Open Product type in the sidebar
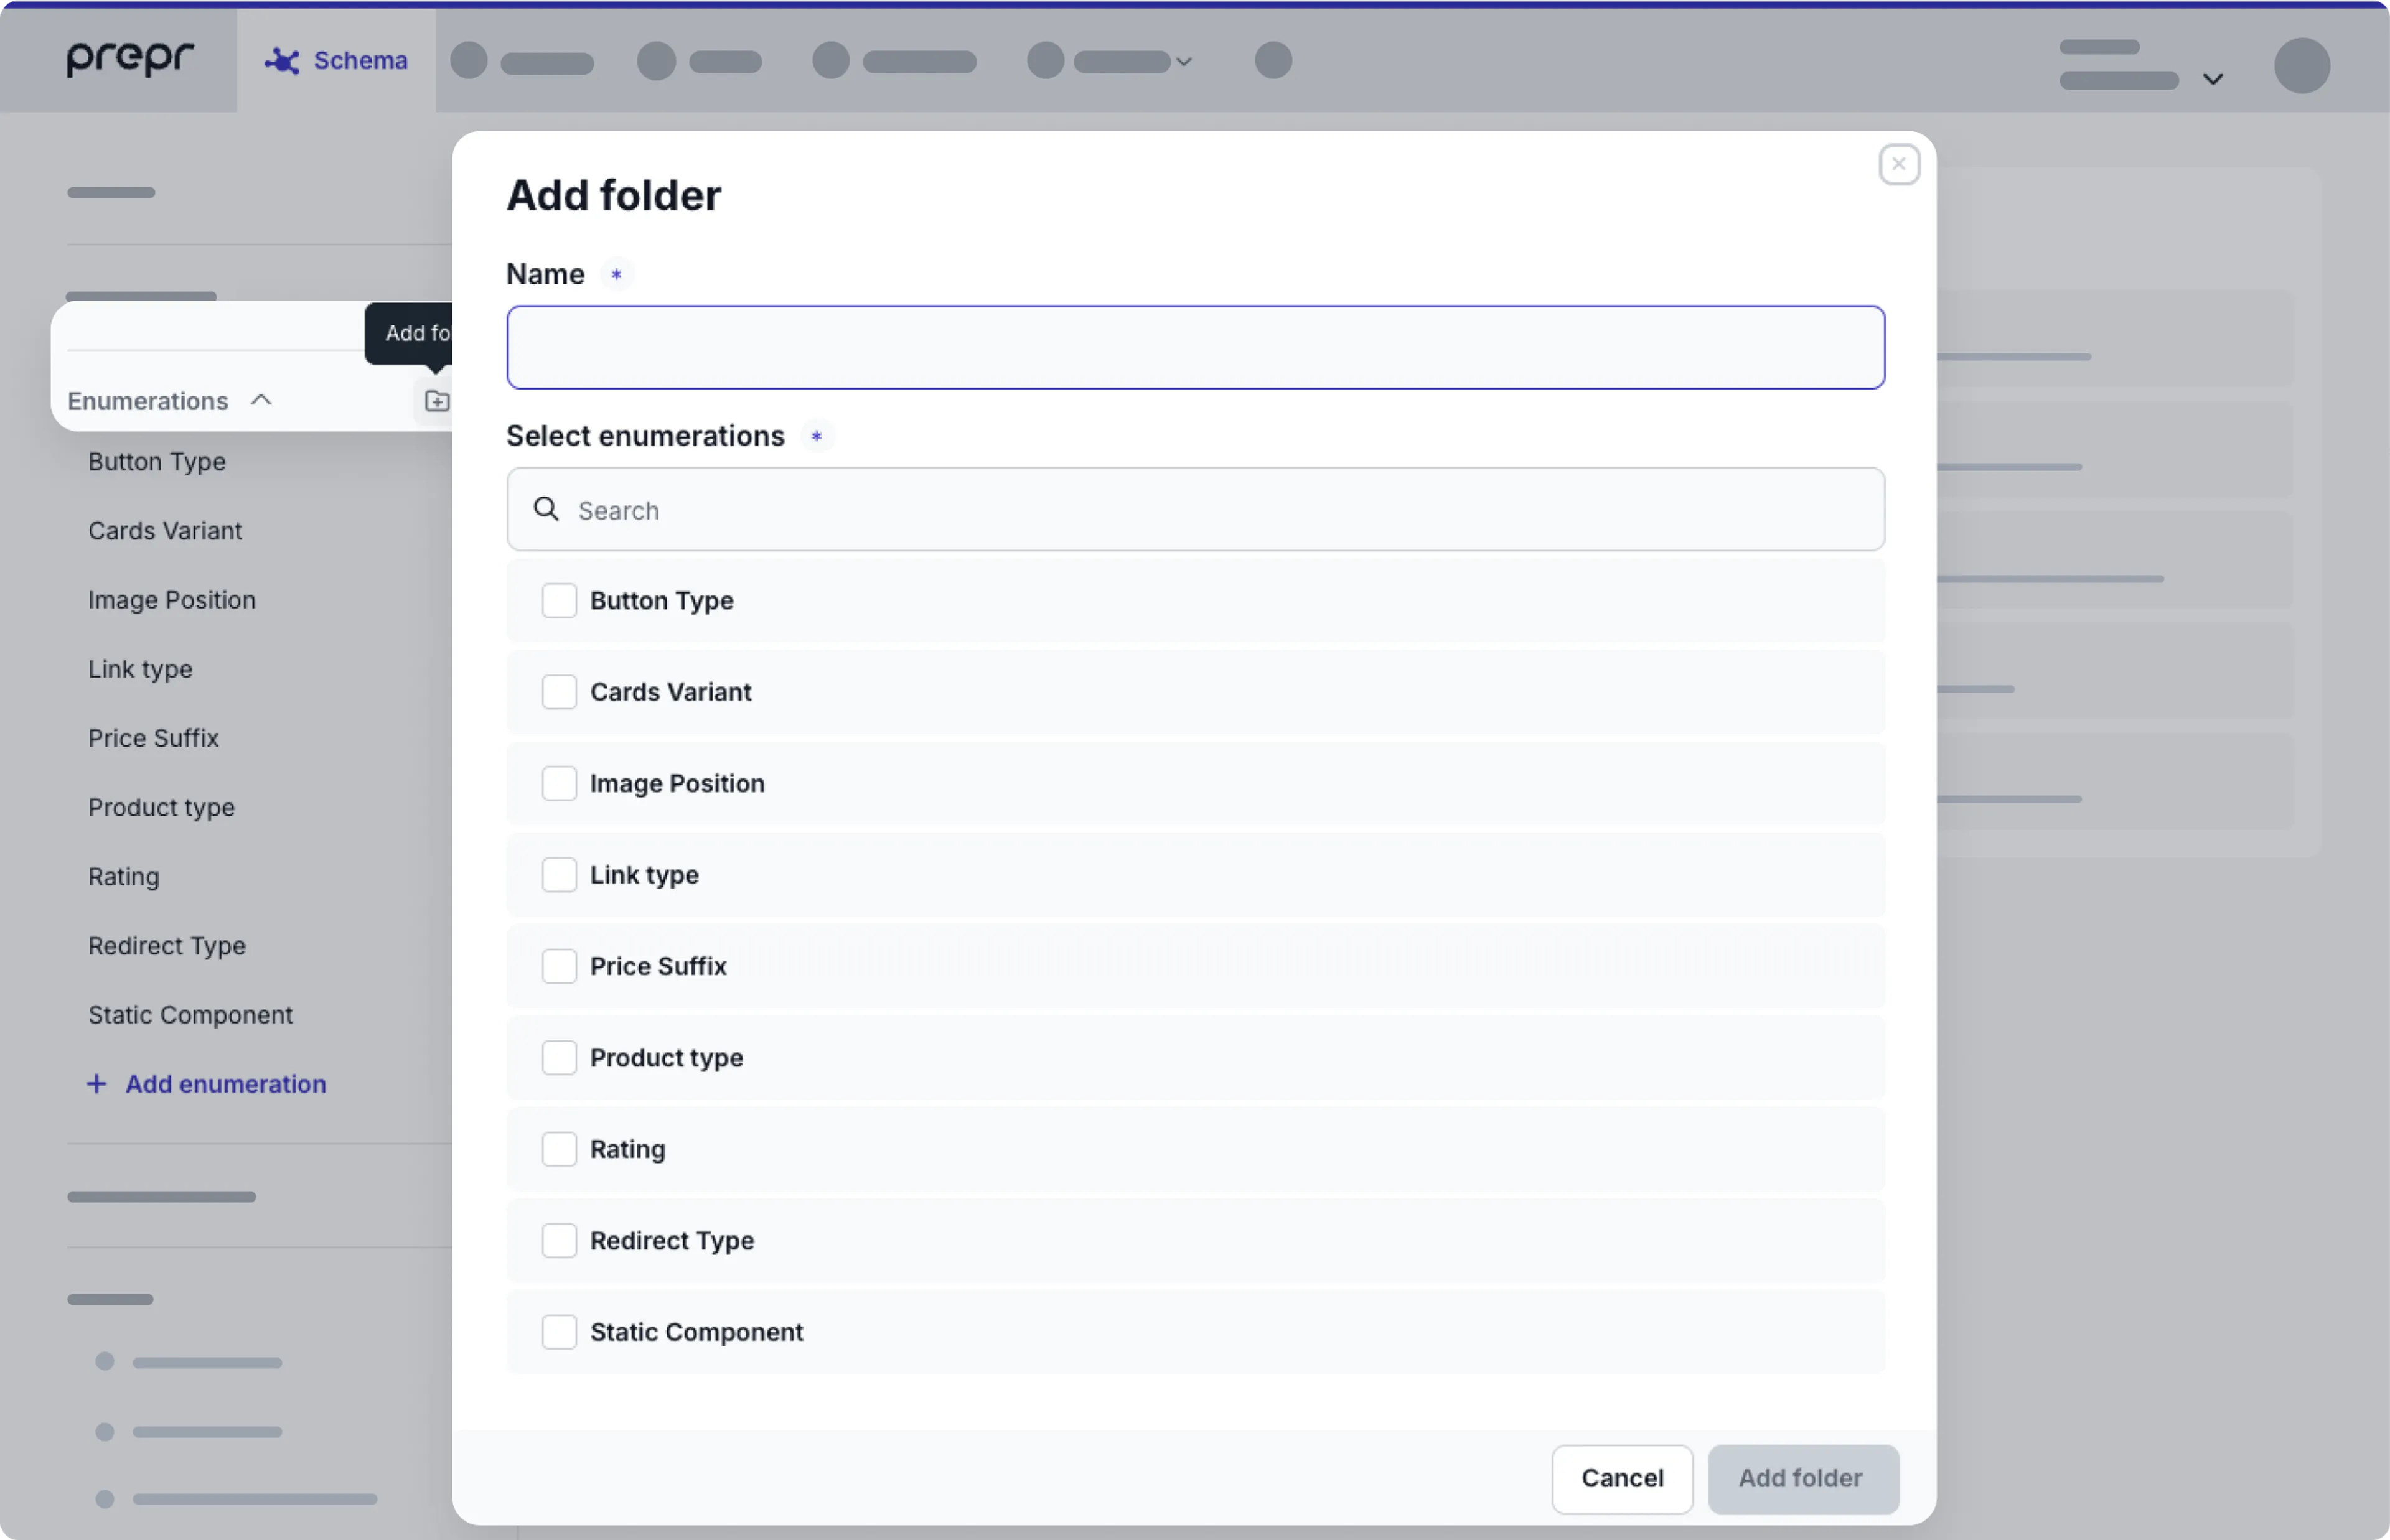This screenshot has height=1540, width=2390. [161, 807]
